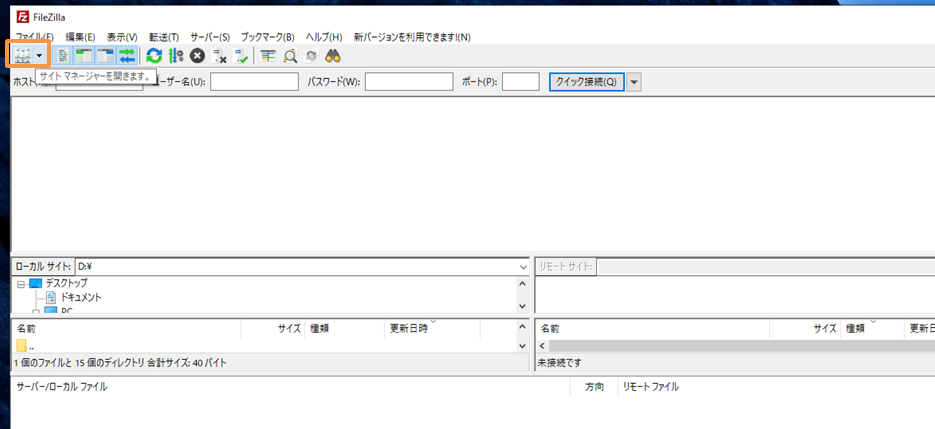Toggle processing of the transfer queue

click(x=175, y=56)
